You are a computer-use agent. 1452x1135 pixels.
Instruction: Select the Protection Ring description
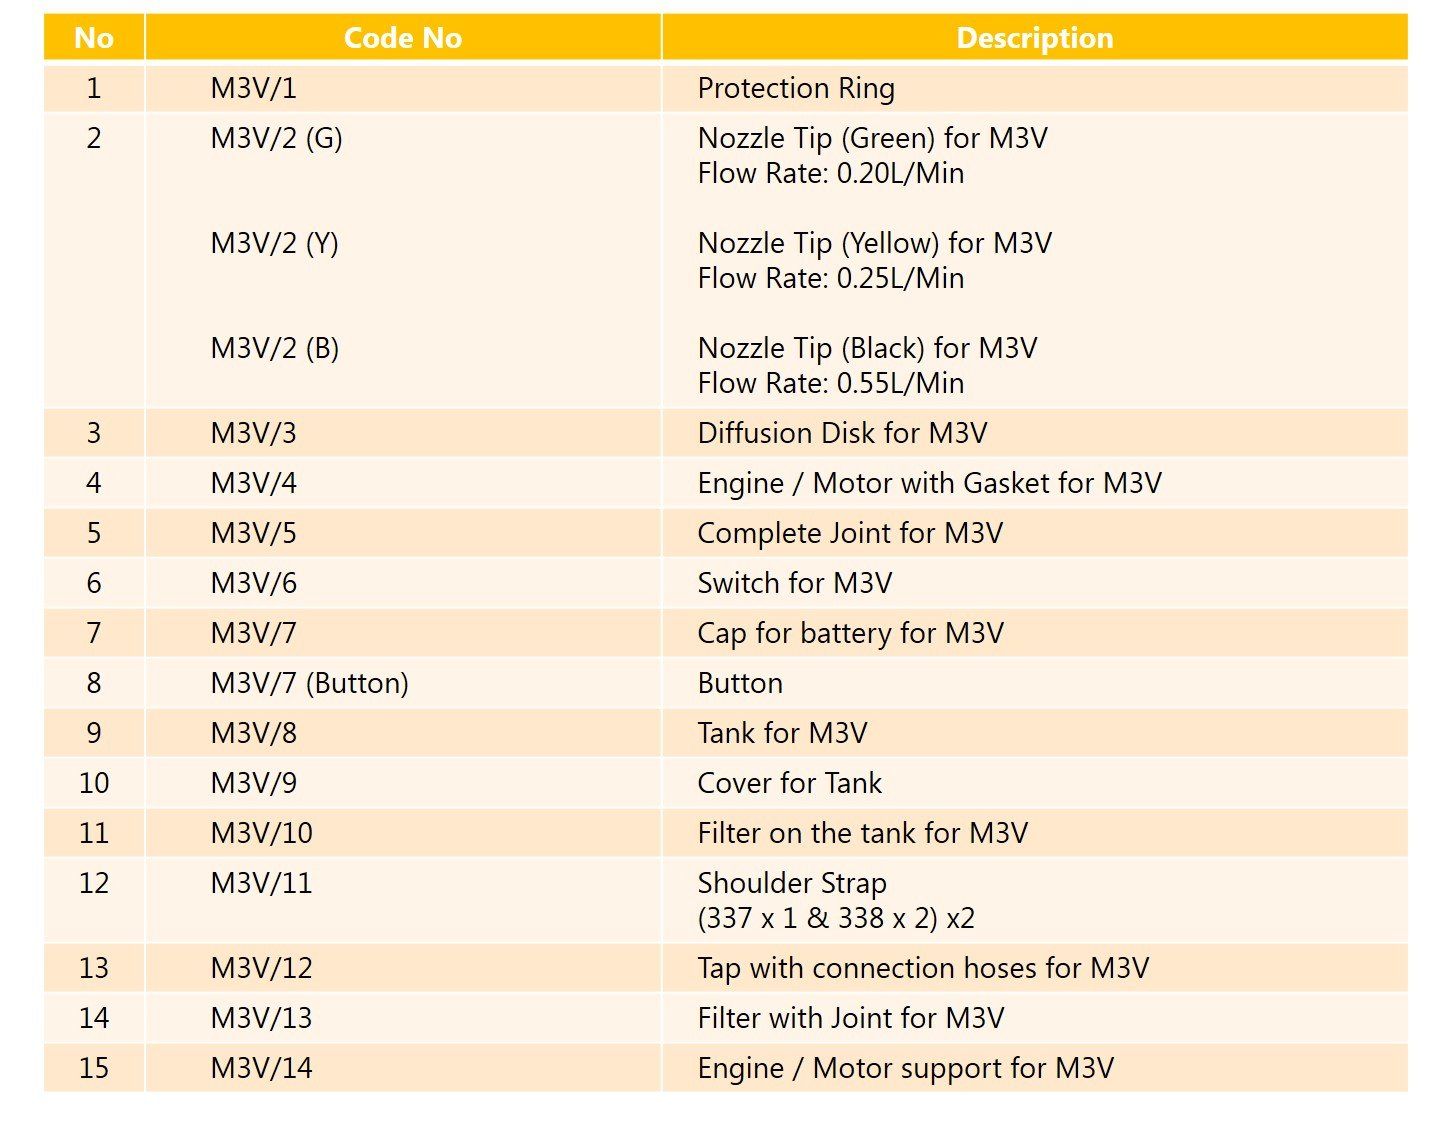pos(796,88)
